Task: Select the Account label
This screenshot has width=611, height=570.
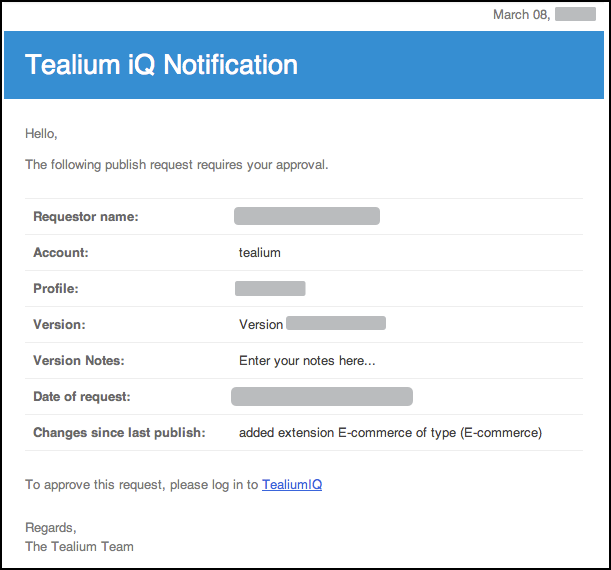Action: point(61,253)
